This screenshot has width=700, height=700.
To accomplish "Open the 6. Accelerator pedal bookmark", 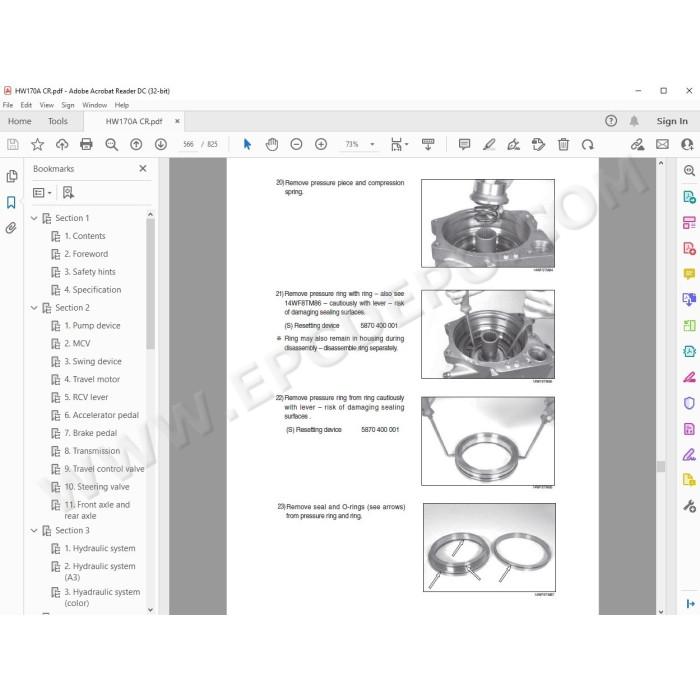I will [101, 415].
